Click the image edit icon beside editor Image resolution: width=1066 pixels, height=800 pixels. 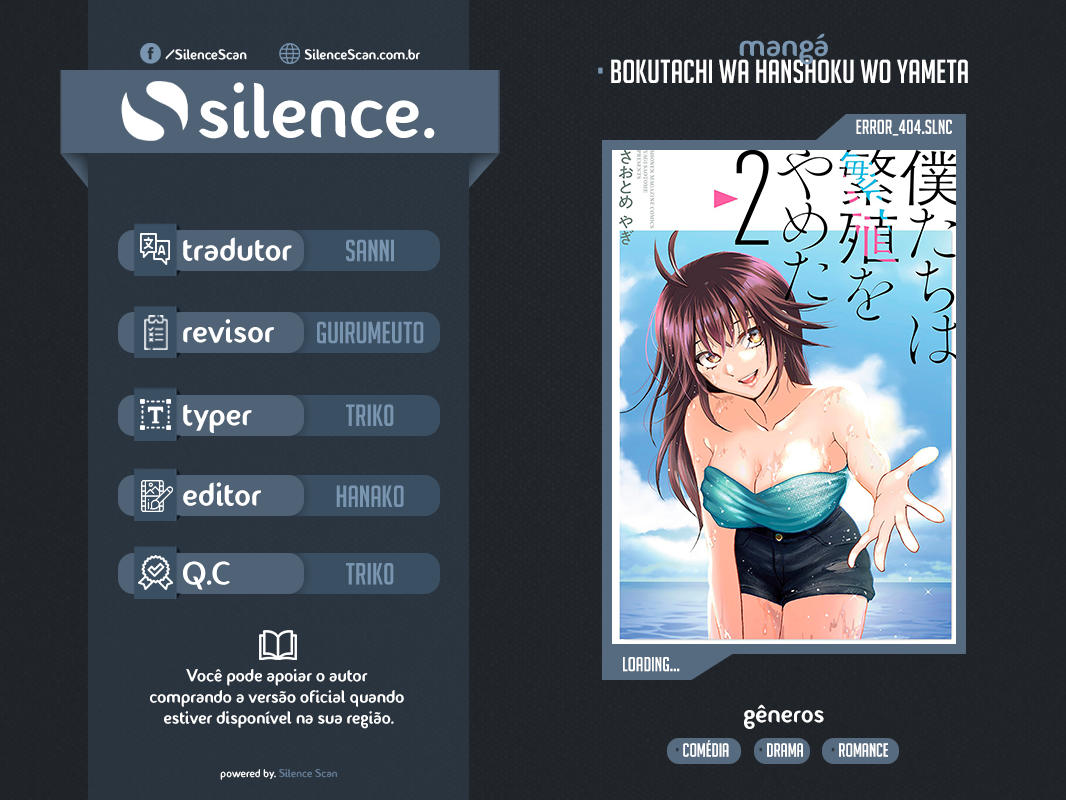tap(156, 495)
